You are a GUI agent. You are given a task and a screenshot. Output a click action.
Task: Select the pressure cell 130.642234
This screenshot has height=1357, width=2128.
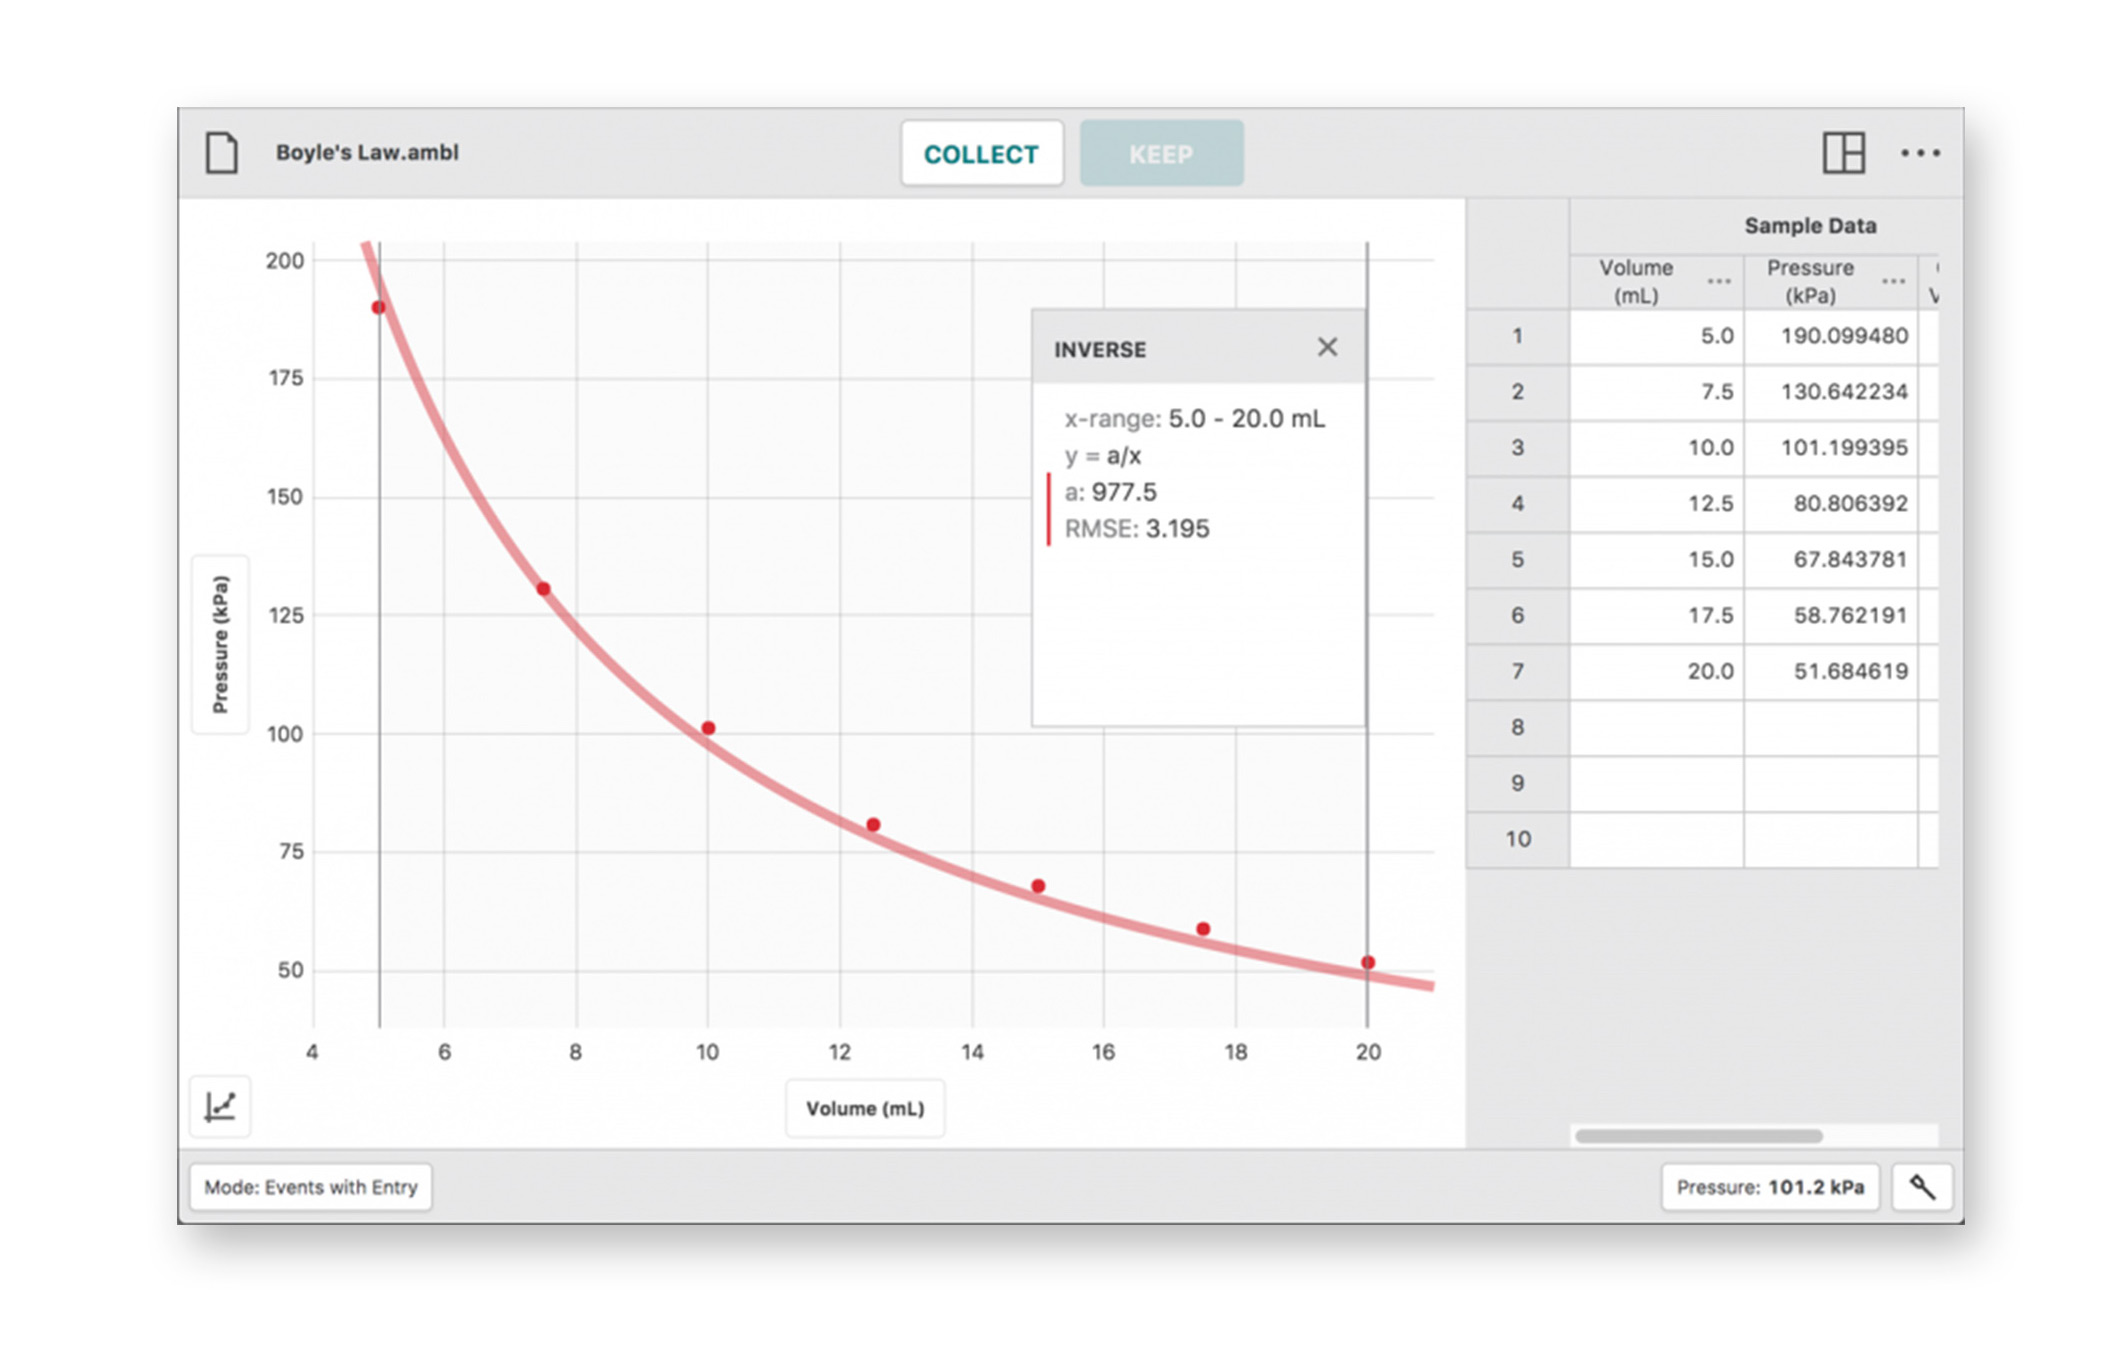click(1831, 392)
